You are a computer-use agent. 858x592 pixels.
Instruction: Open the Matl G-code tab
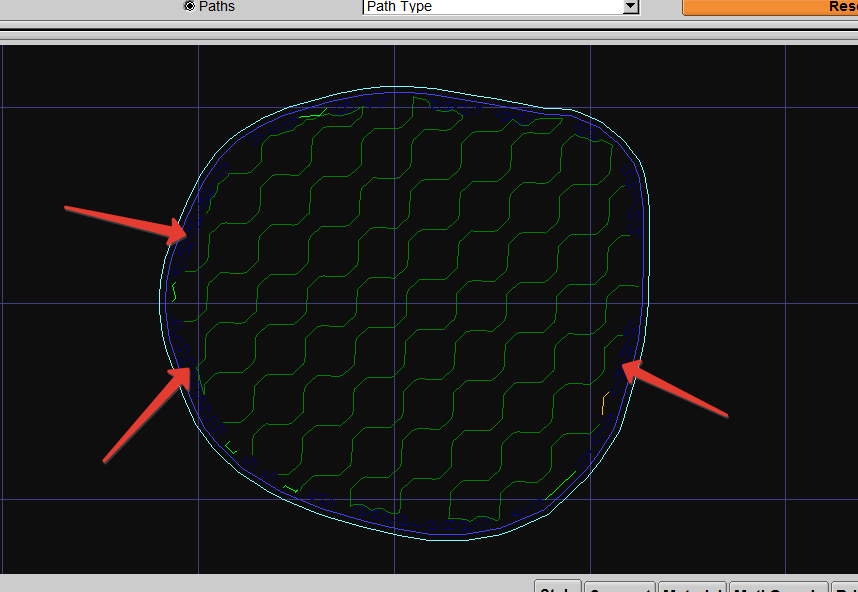pos(779,586)
